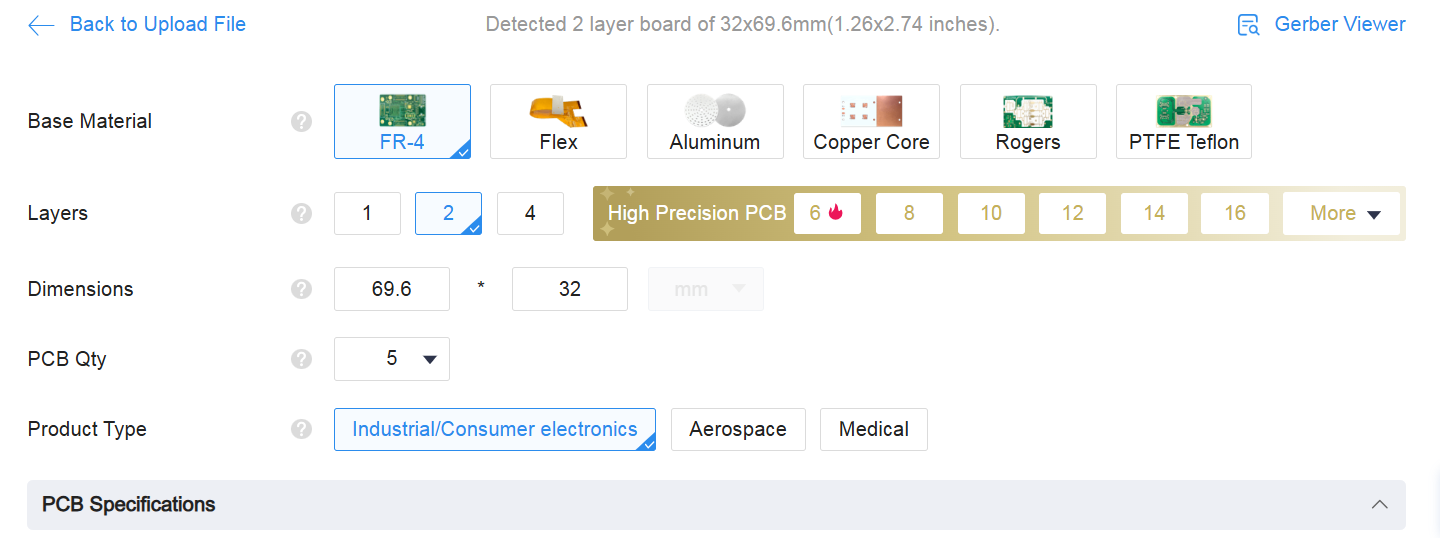Collapse the PCB Specifications section

pos(1379,504)
